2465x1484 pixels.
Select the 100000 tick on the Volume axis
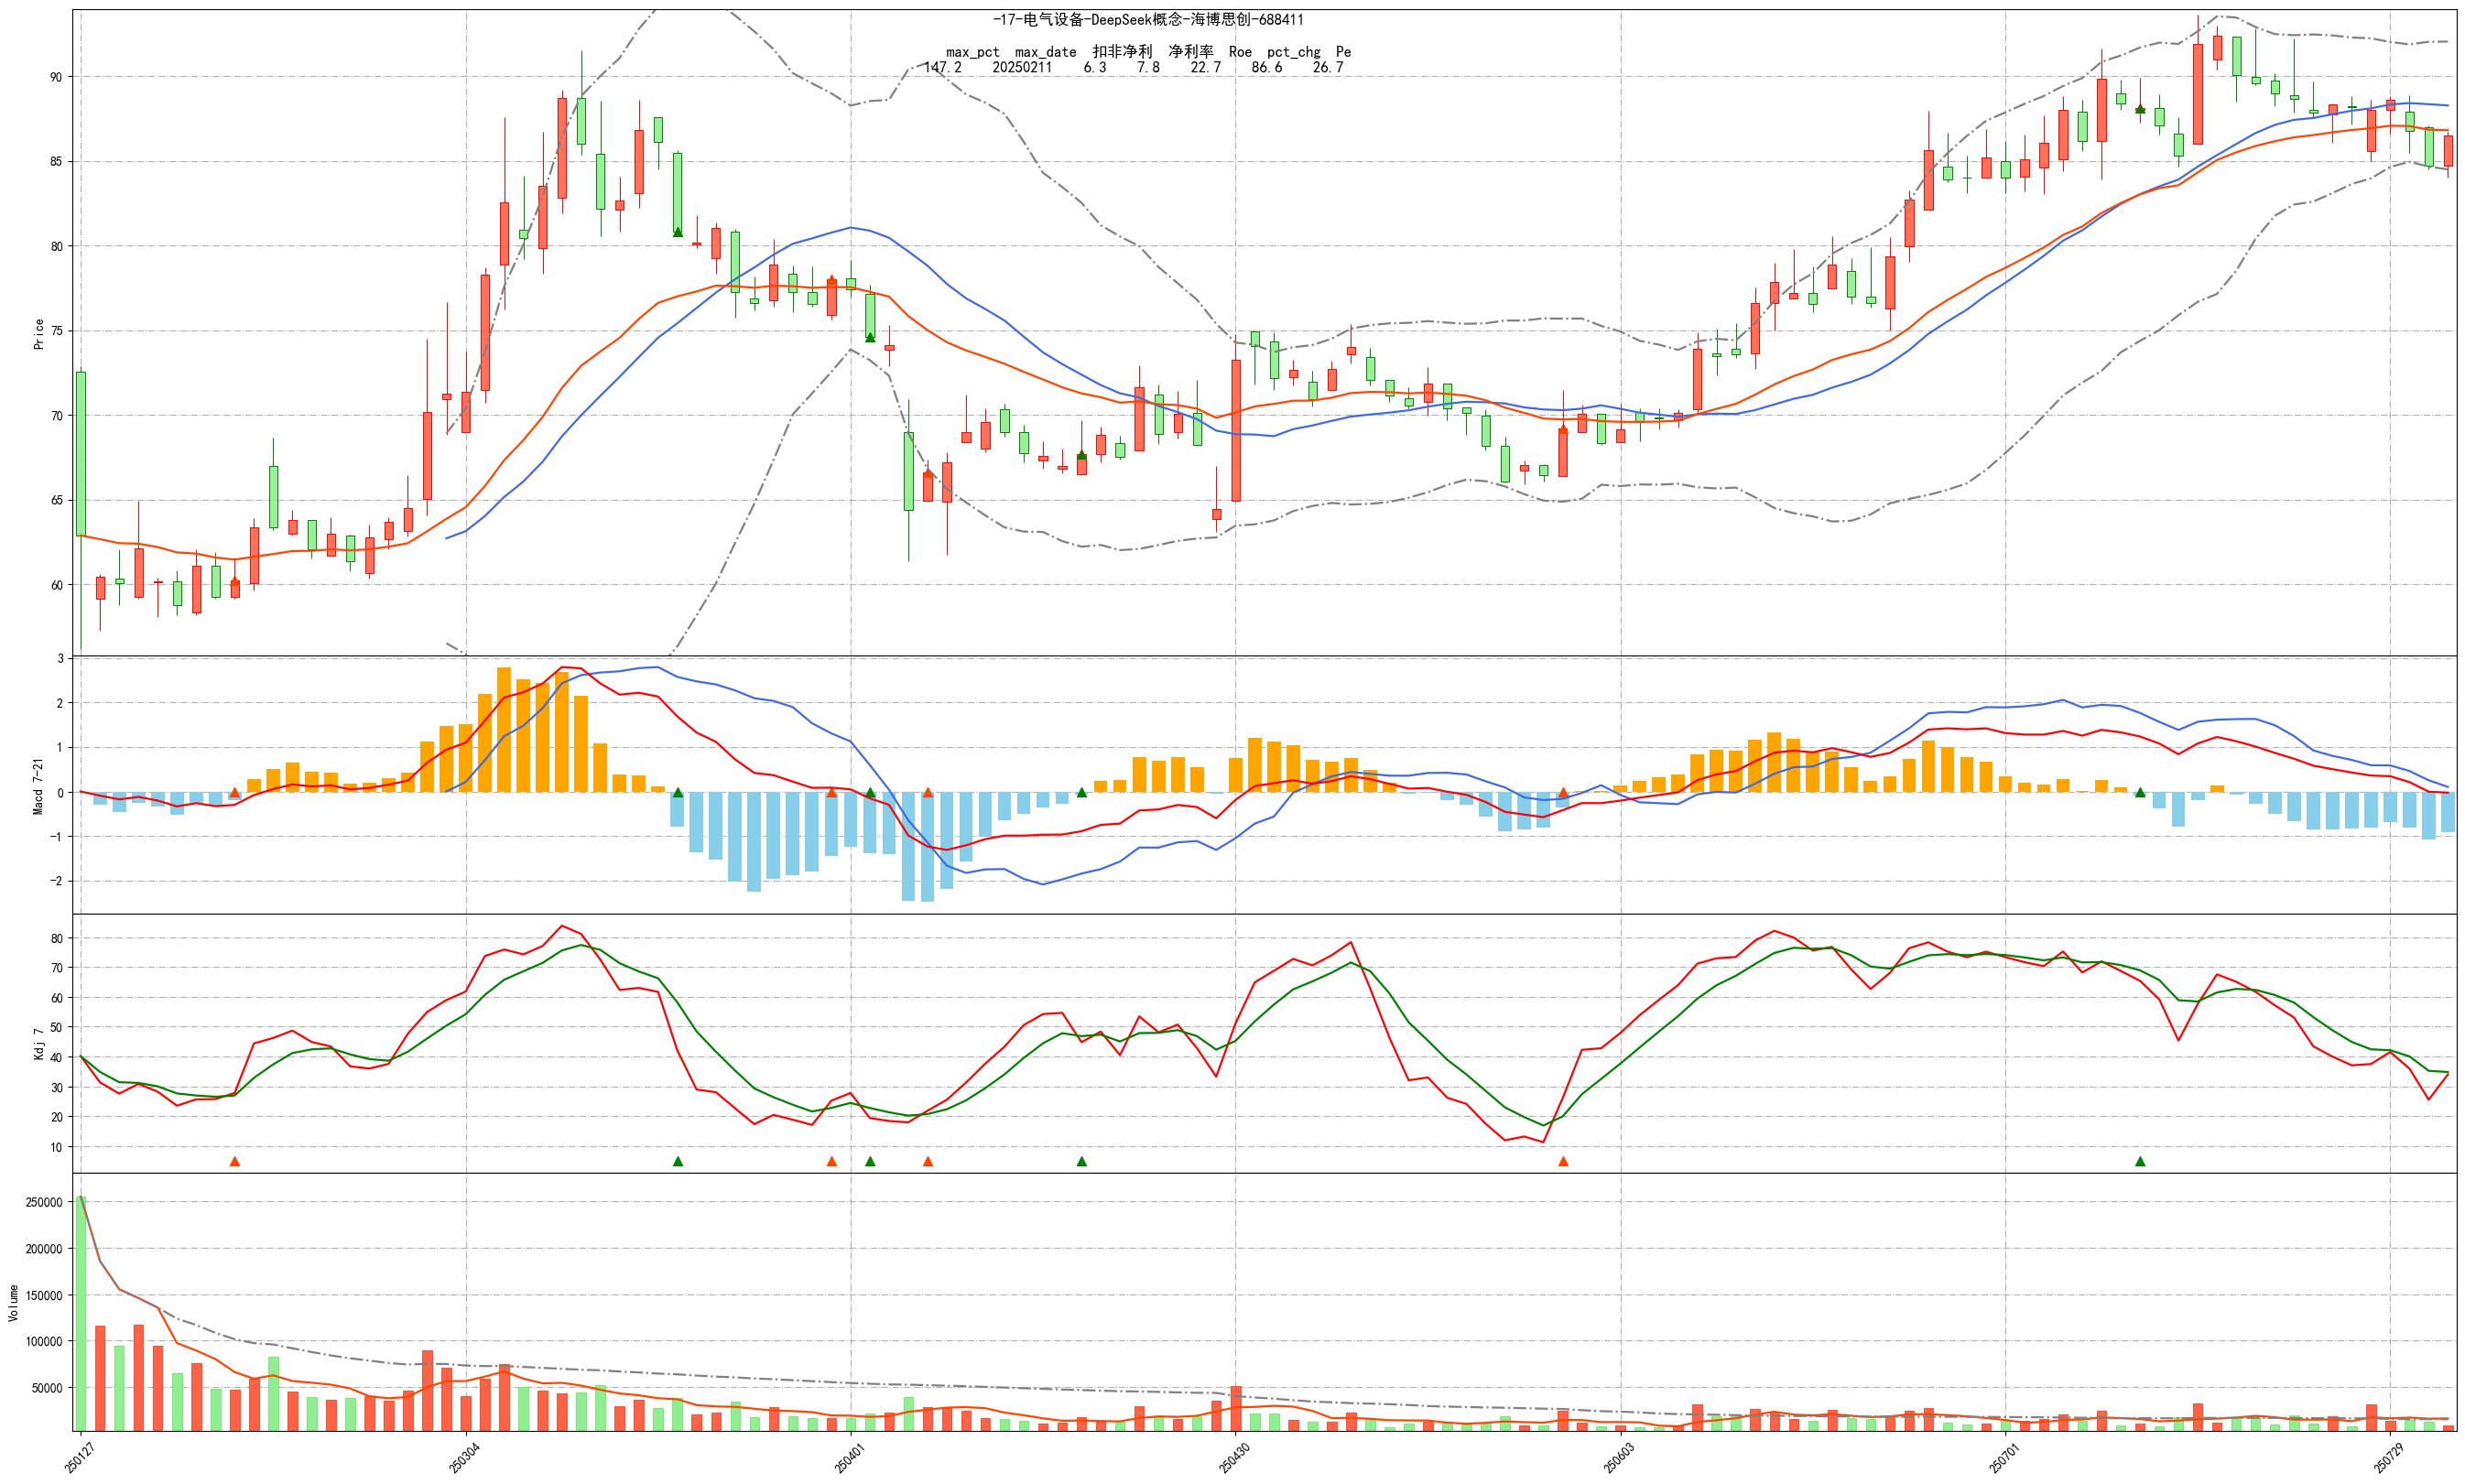click(45, 1342)
